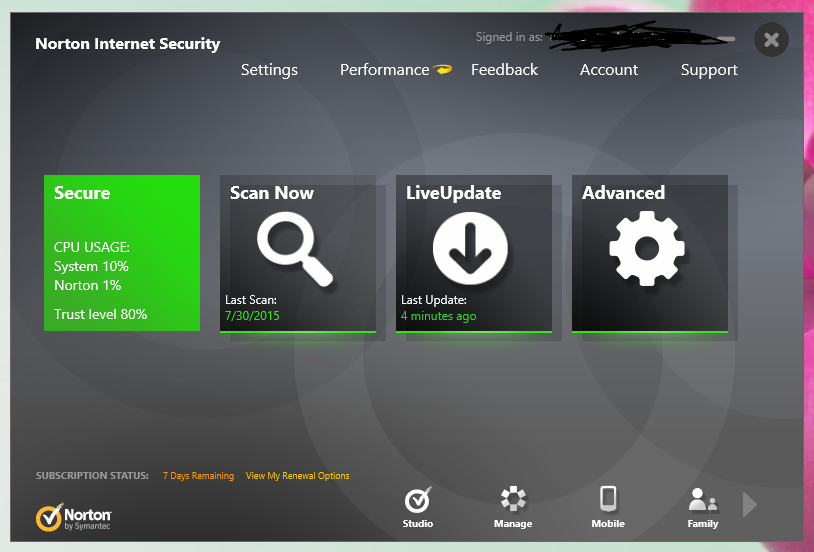Click View My Renewal Options link
The width and height of the screenshot is (814, 552).
pos(297,476)
